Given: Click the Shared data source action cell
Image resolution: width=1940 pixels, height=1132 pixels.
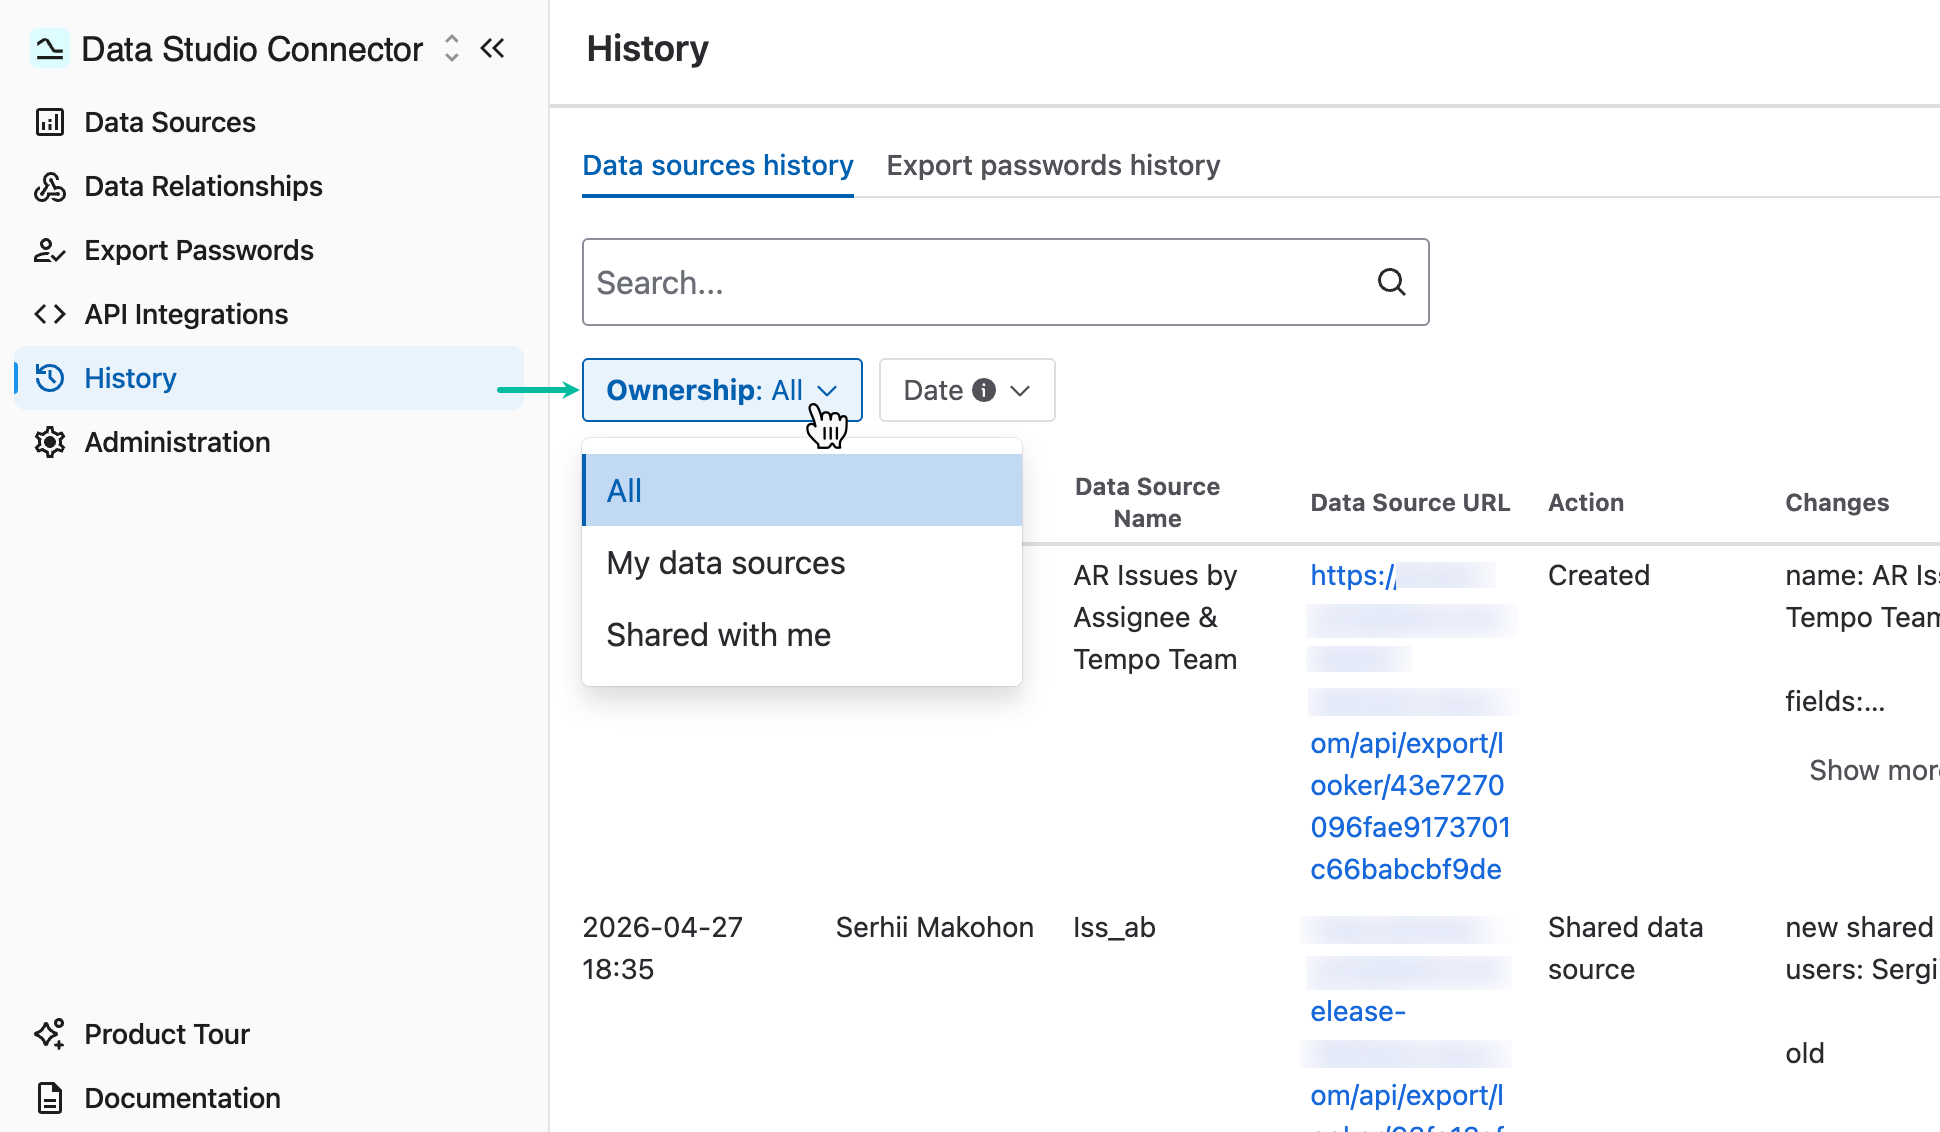Looking at the screenshot, I should [1625, 948].
